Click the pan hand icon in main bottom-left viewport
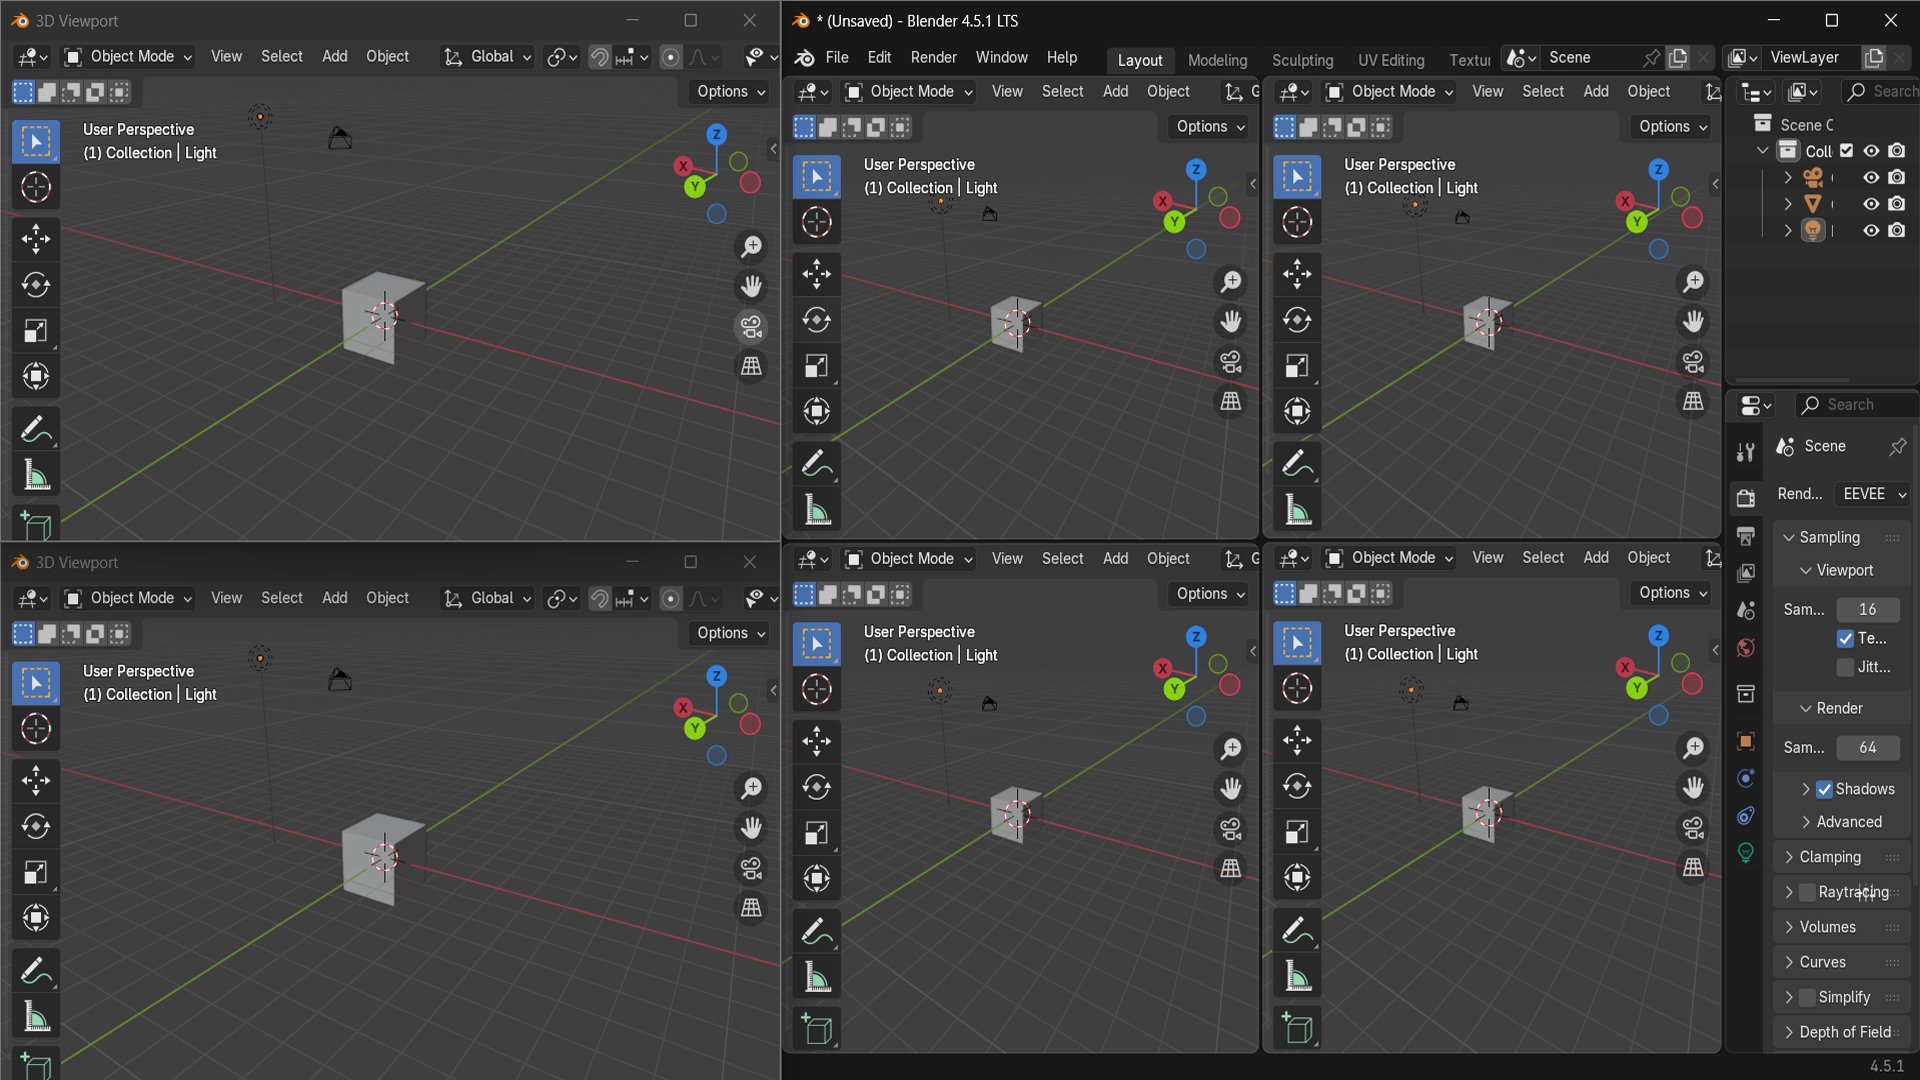Viewport: 1920px width, 1080px height. point(1231,789)
